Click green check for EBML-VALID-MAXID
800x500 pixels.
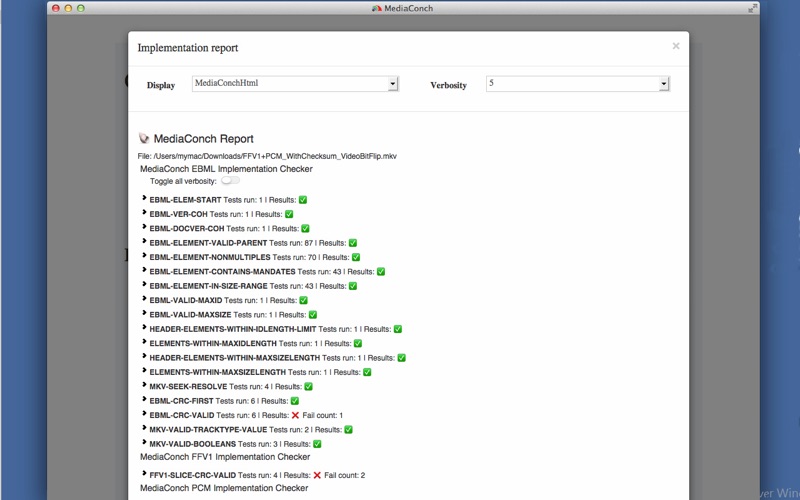tap(303, 300)
